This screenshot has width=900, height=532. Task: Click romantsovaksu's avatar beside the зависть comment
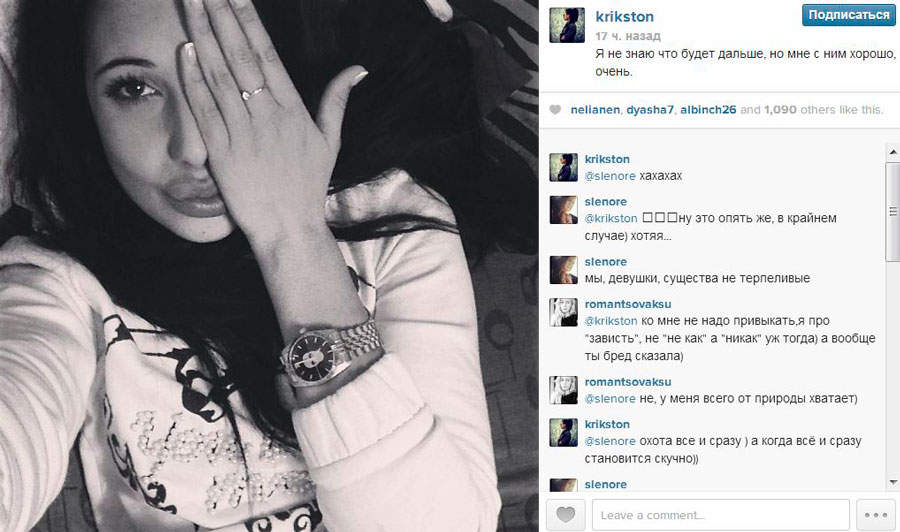coord(564,312)
